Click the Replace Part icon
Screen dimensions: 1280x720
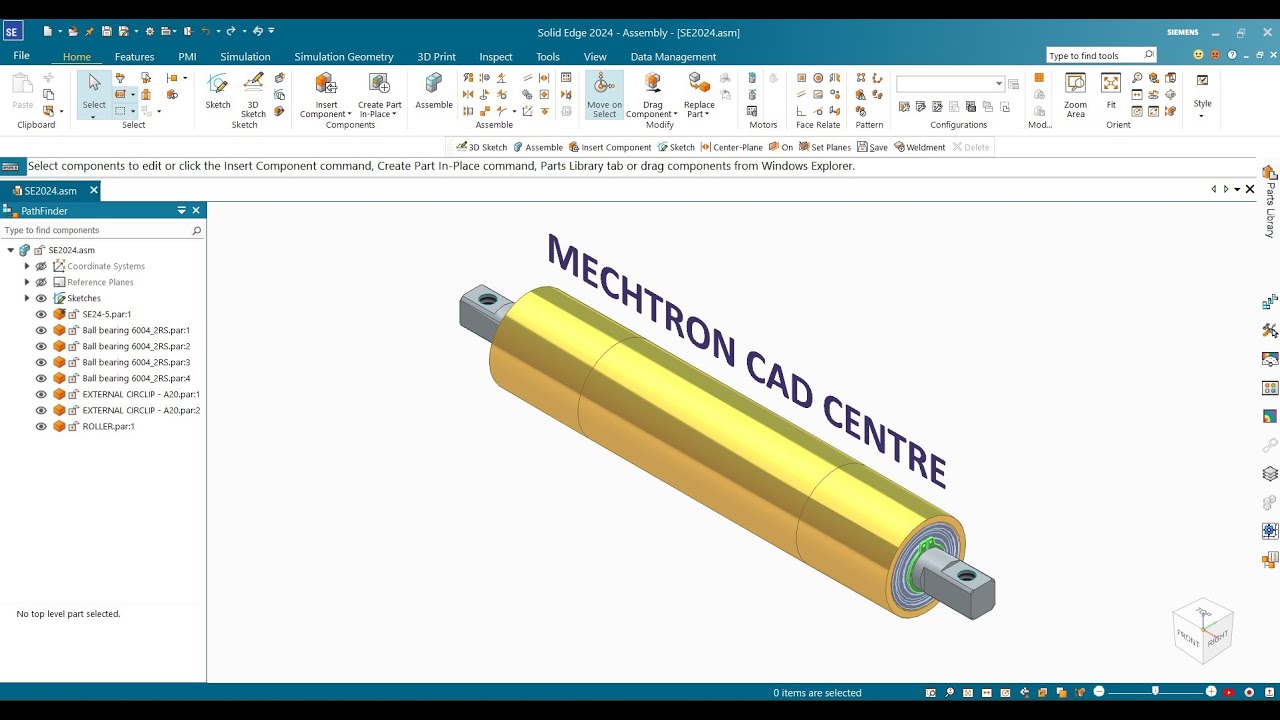tap(699, 82)
